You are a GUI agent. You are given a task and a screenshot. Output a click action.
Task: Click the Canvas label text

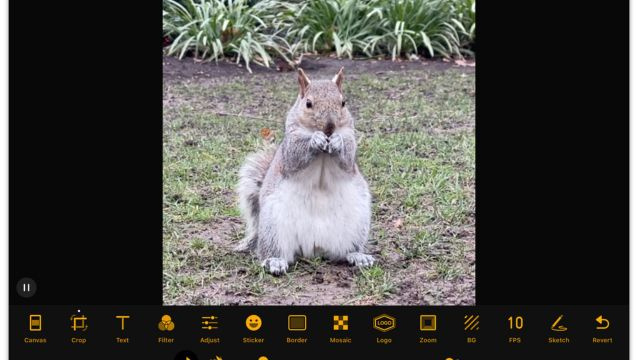pos(35,340)
